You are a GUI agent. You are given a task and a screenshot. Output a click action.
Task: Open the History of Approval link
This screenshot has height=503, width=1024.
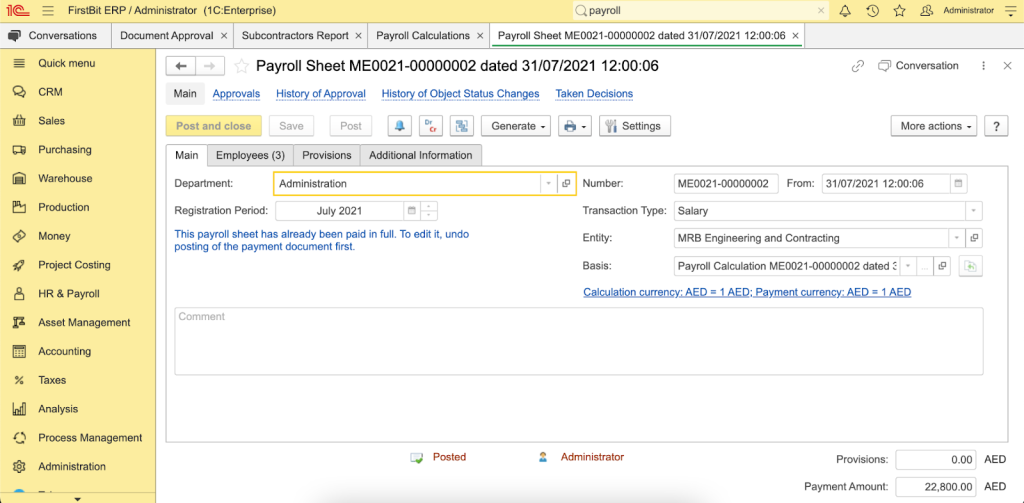321,94
